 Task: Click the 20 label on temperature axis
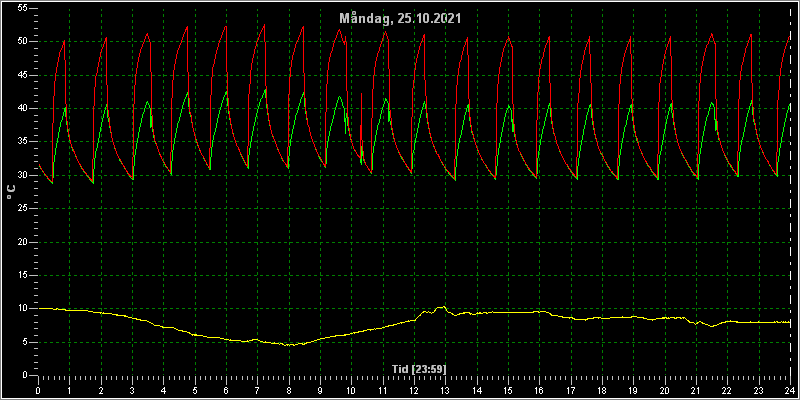(x=21, y=242)
